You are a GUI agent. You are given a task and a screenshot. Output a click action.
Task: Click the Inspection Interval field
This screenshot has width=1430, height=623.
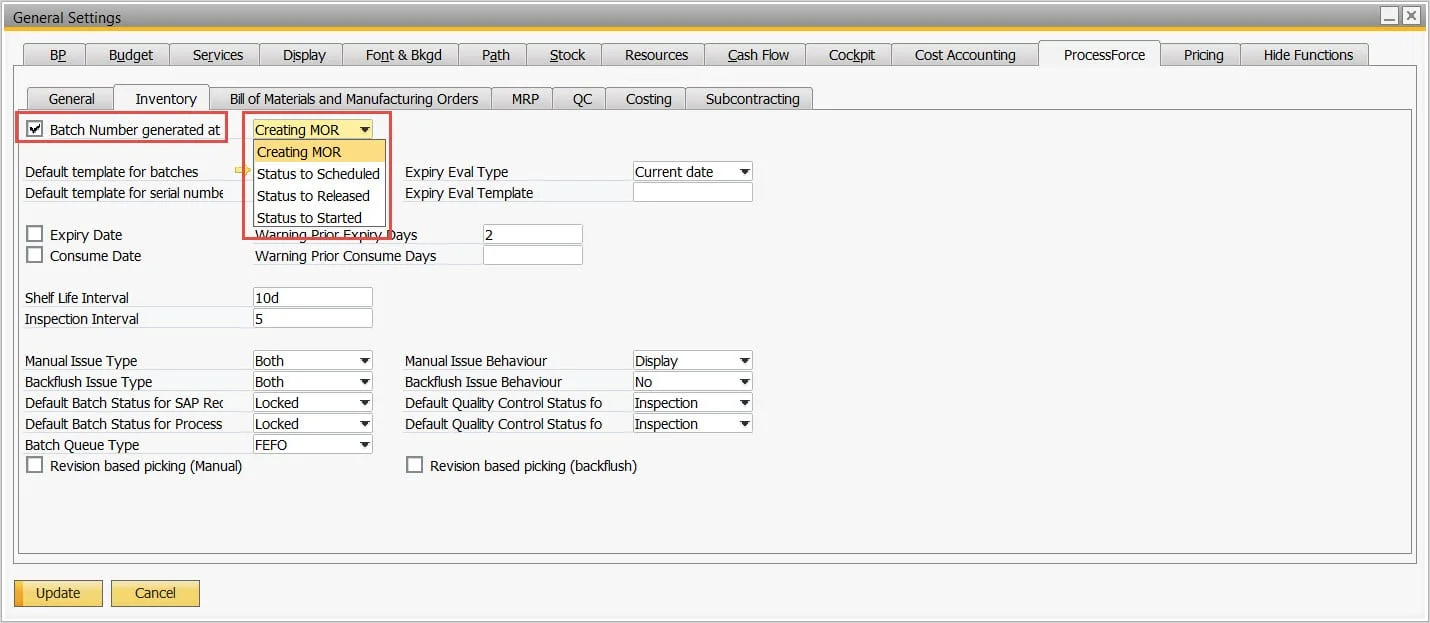click(313, 319)
